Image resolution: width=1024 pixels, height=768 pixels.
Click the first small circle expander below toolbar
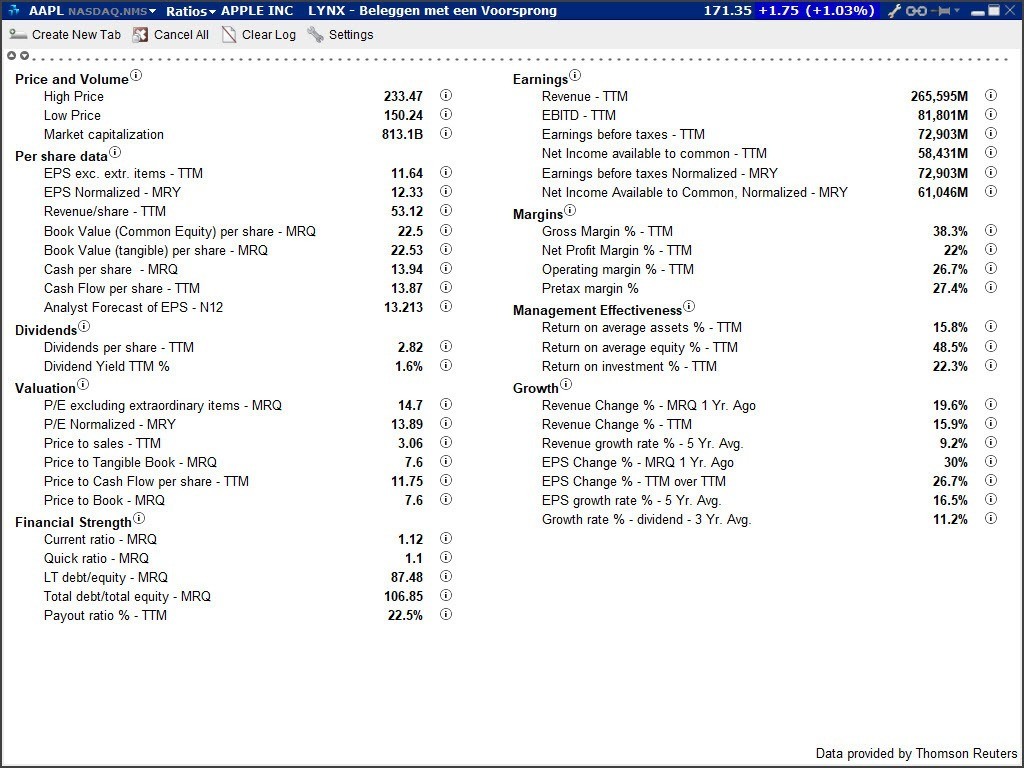[11, 56]
